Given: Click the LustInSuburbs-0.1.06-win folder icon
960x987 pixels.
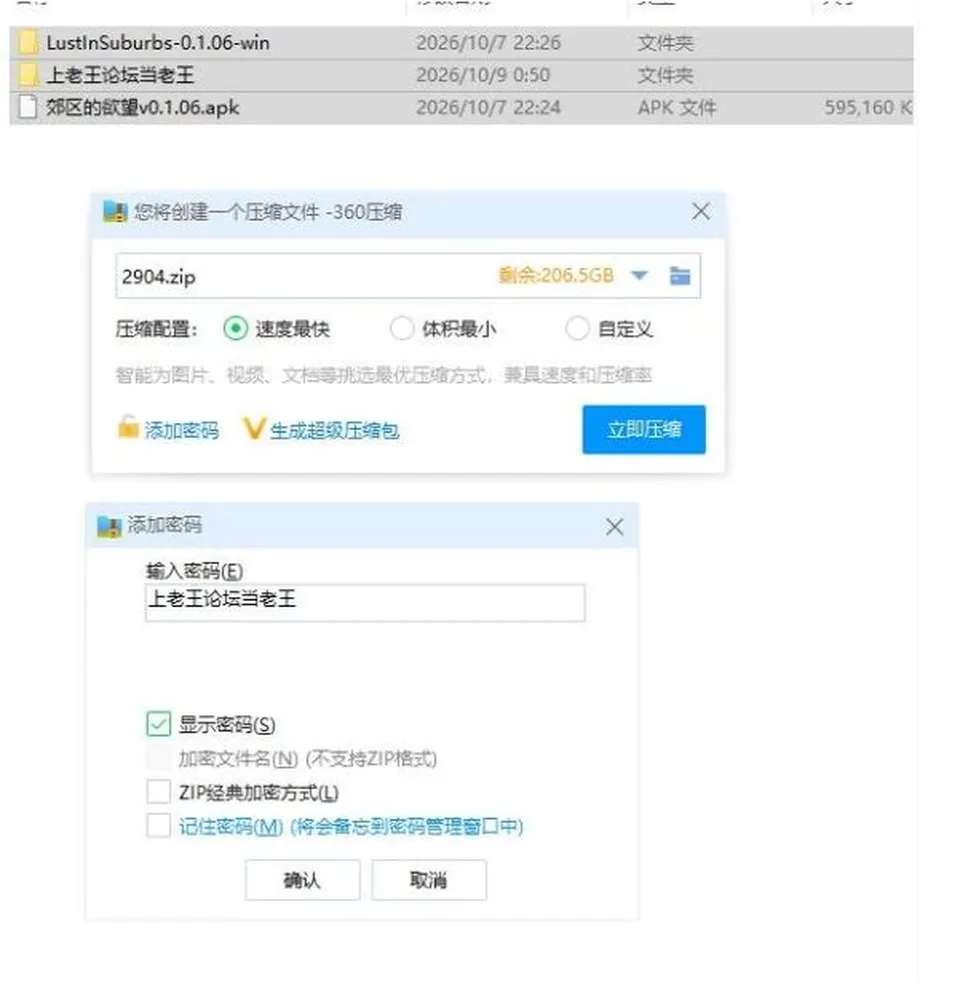Looking at the screenshot, I should coord(28,43).
